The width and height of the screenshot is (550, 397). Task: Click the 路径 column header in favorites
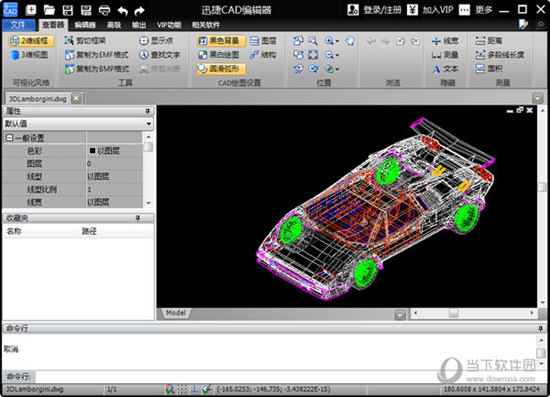tap(89, 231)
